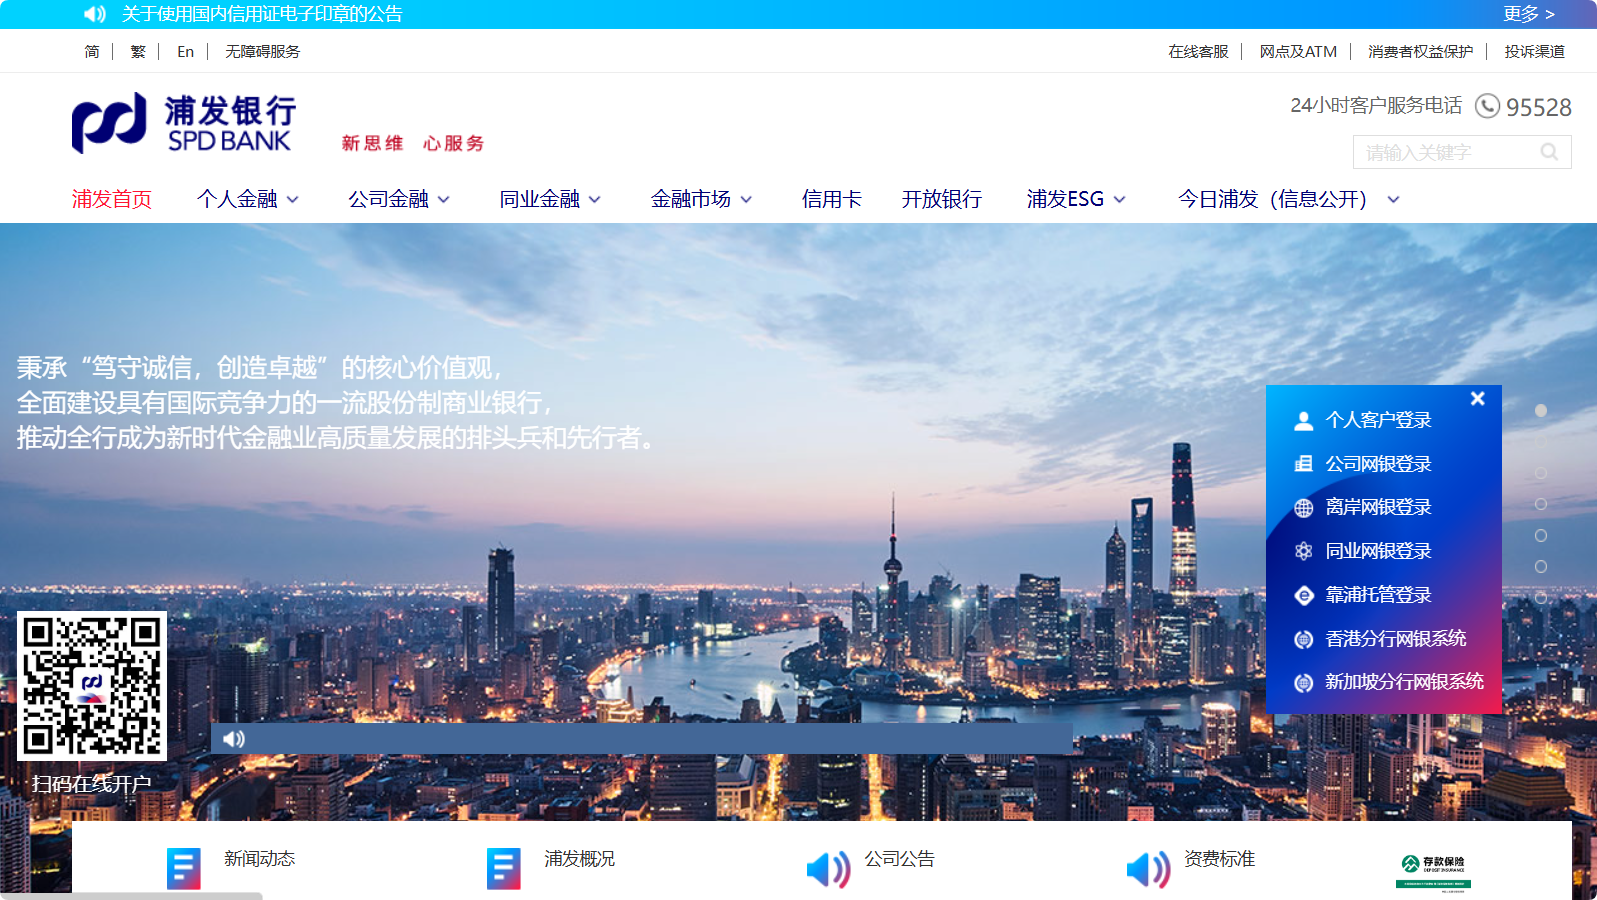Click the 公司公告 speaker icon
This screenshot has height=900, width=1597.
[x=828, y=869]
